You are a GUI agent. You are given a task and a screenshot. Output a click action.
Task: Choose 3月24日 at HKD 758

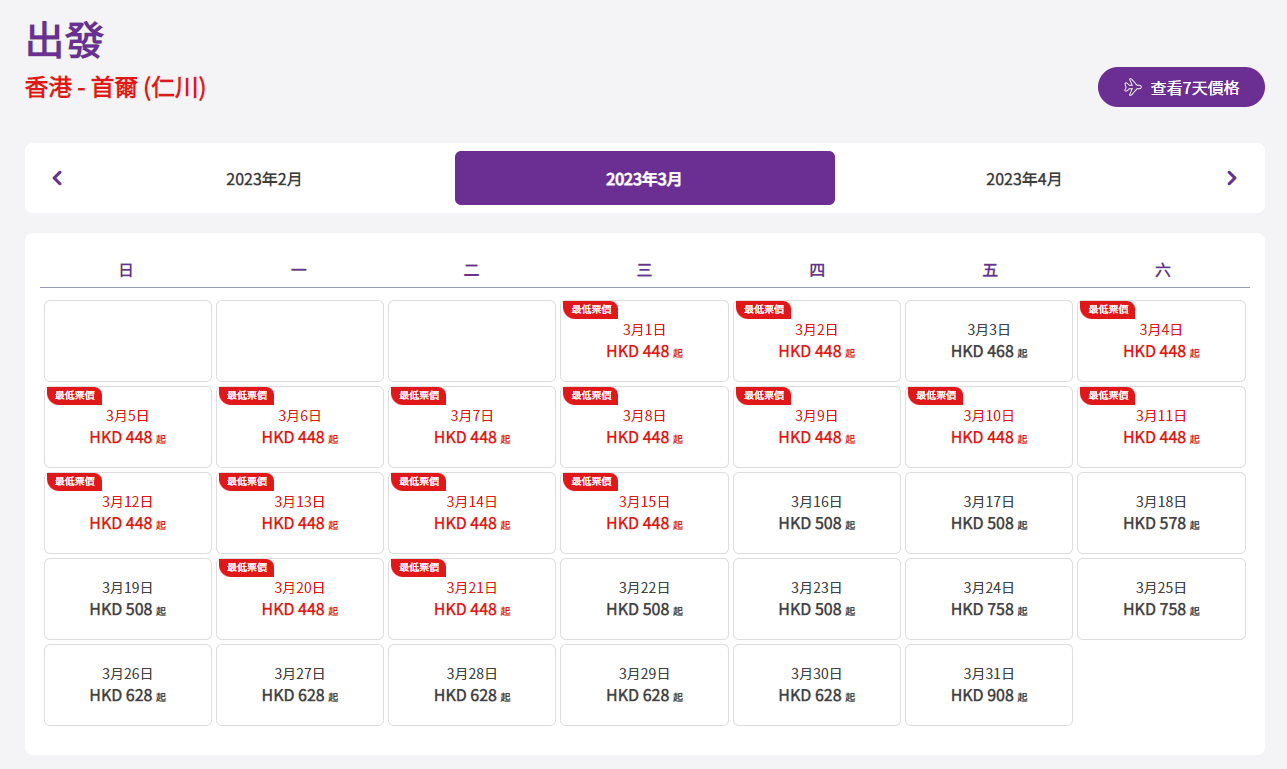click(x=988, y=599)
